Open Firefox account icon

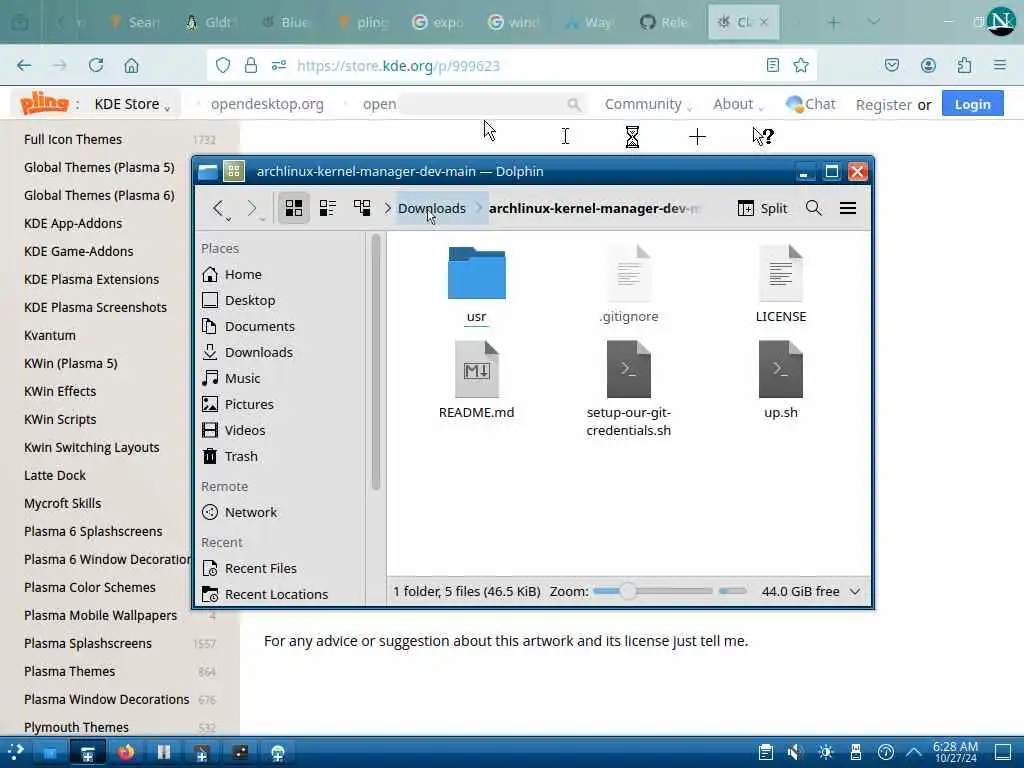928,65
